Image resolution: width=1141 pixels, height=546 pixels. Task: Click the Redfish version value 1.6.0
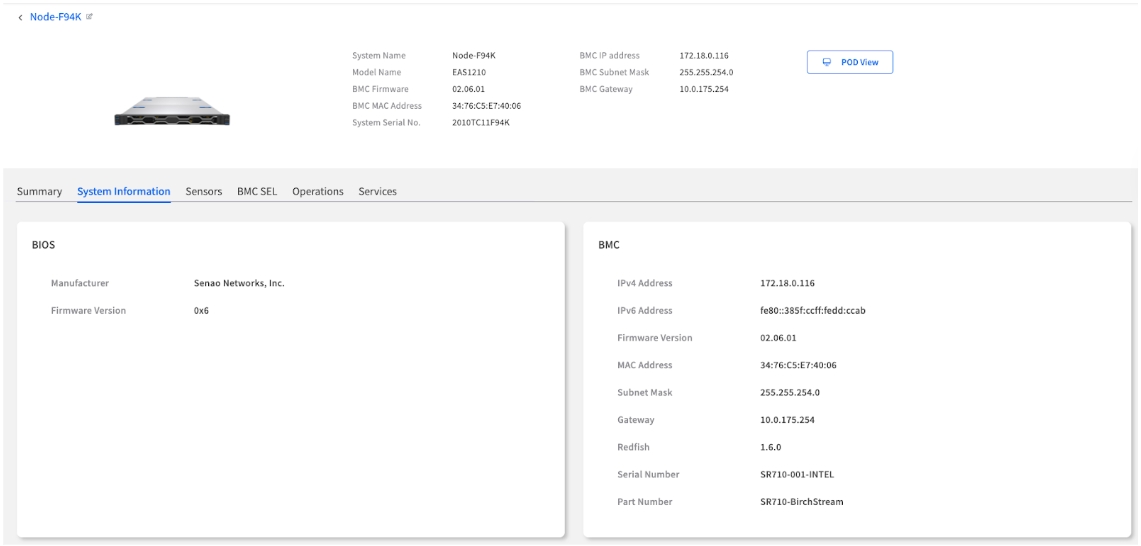[x=770, y=446]
